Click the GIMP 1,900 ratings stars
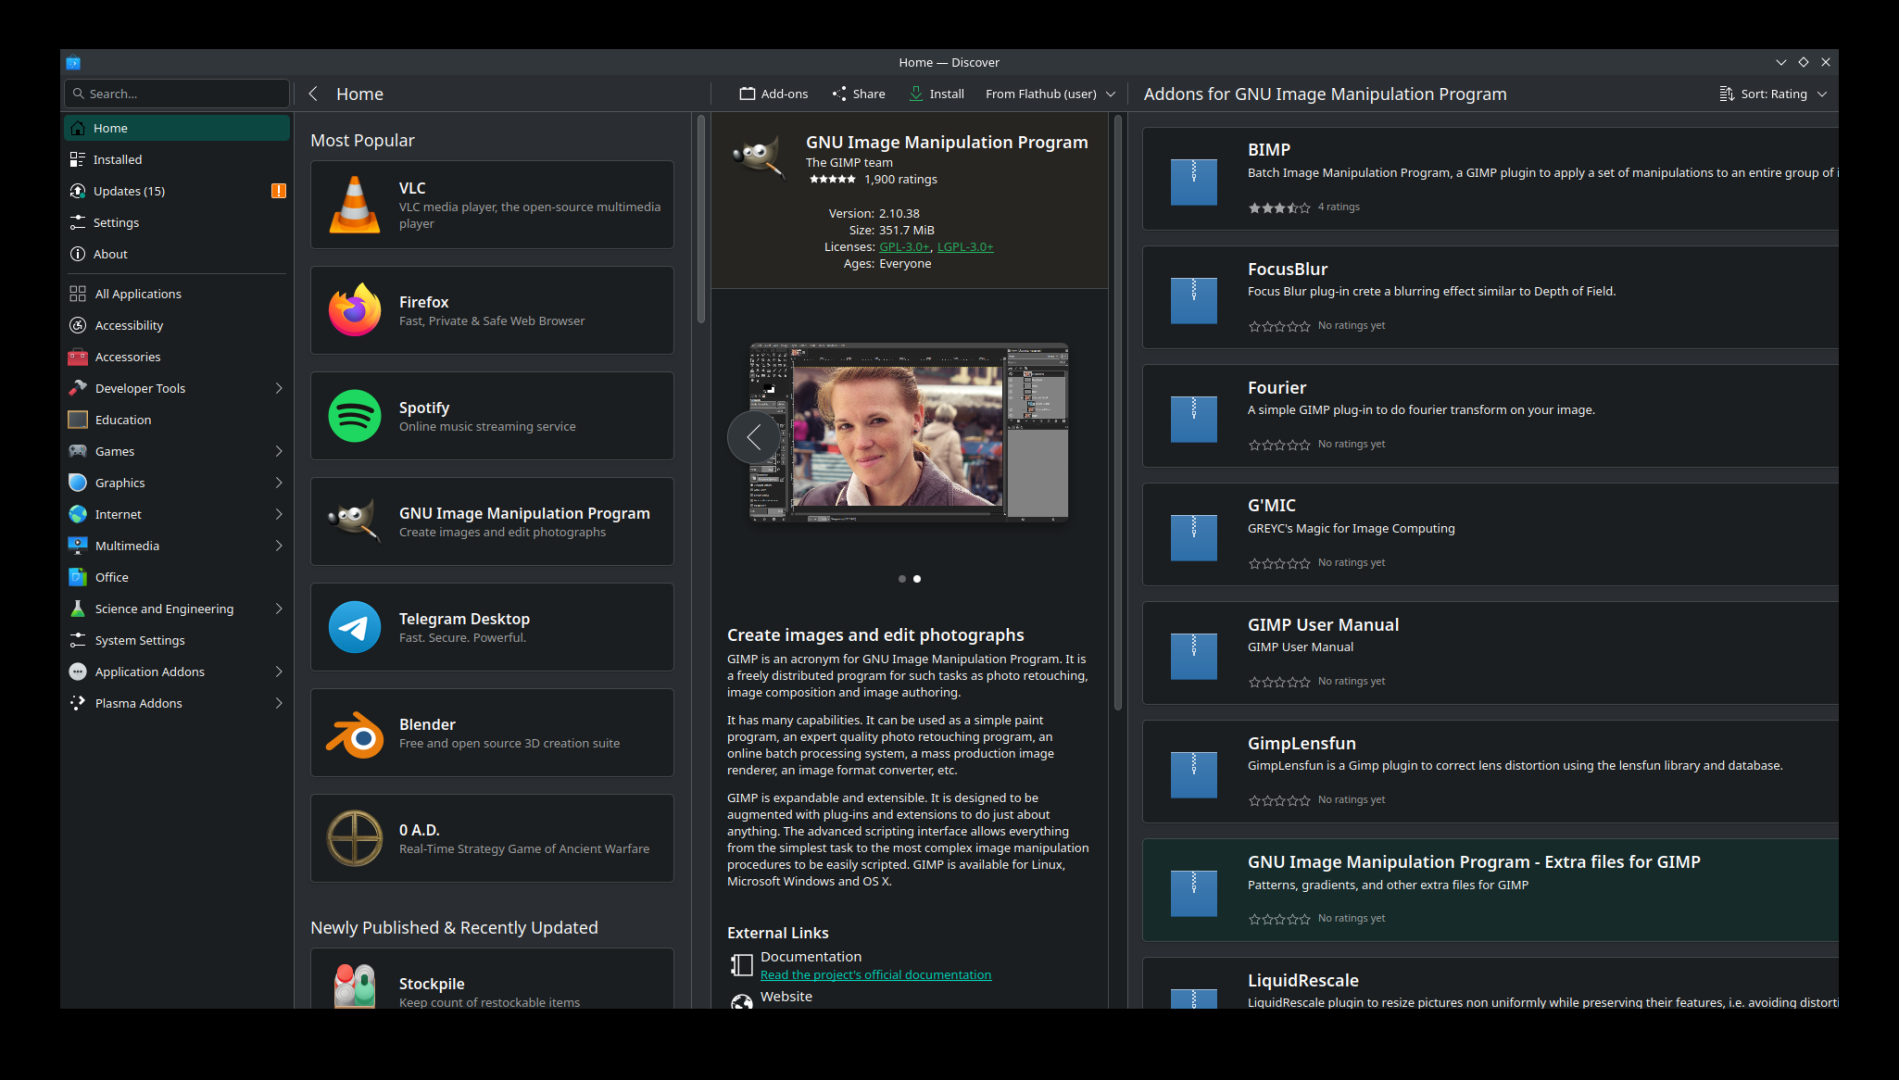 tap(832, 180)
